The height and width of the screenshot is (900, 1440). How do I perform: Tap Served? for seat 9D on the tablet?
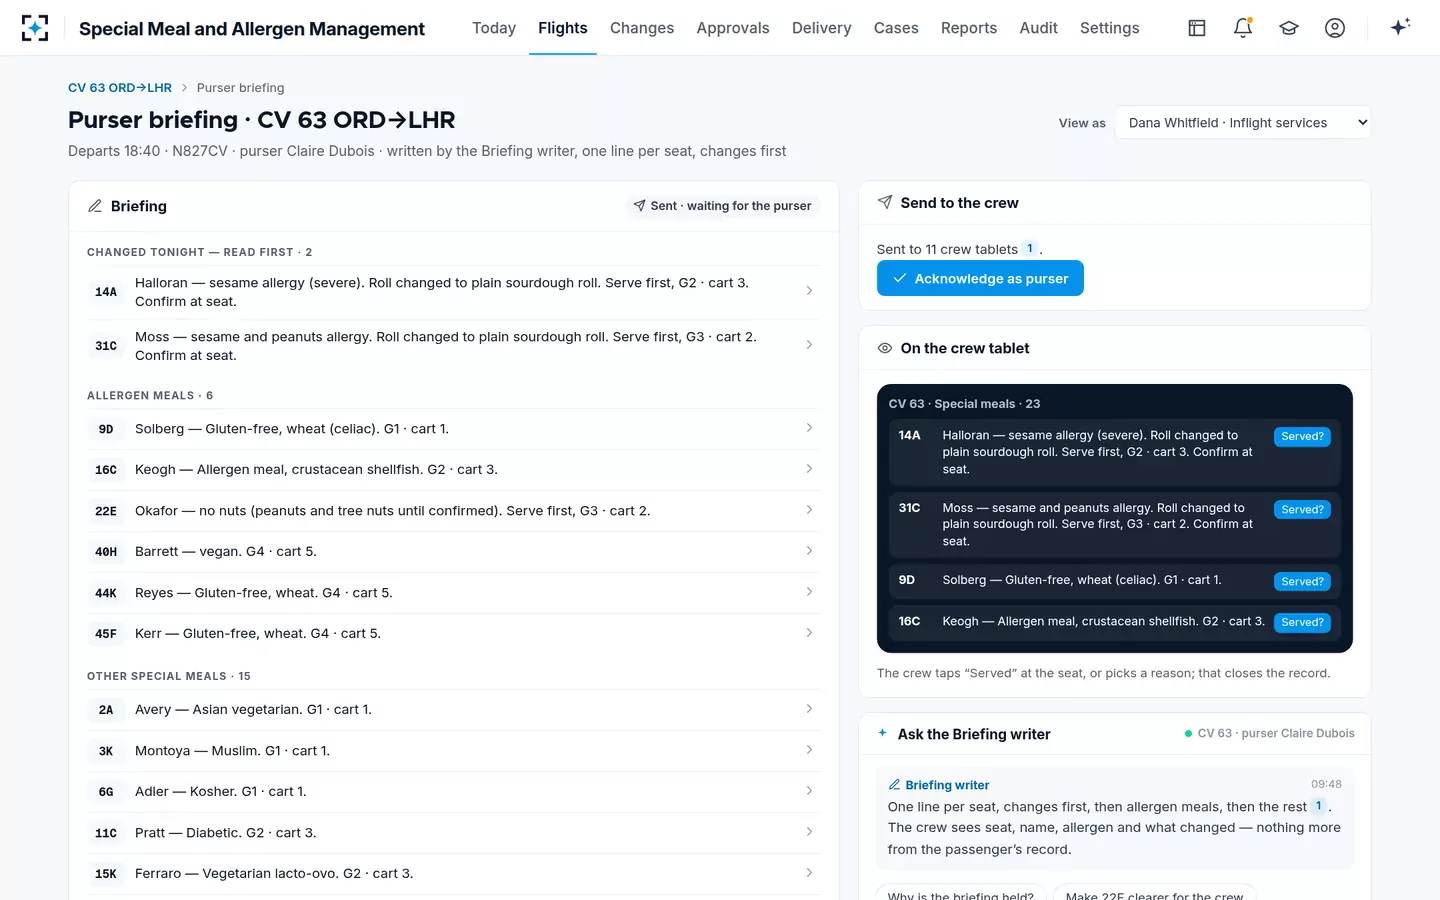coord(1302,581)
